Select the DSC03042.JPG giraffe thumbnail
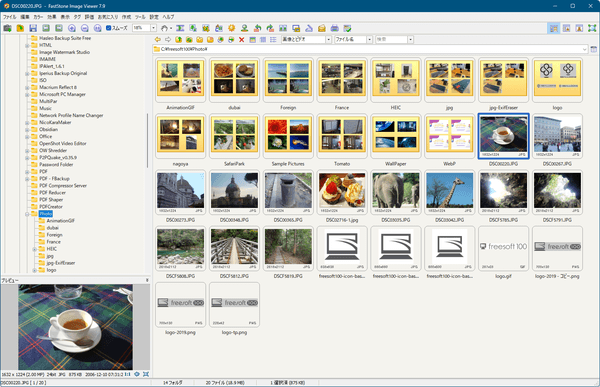Image resolution: width=600 pixels, height=387 pixels. (449, 192)
